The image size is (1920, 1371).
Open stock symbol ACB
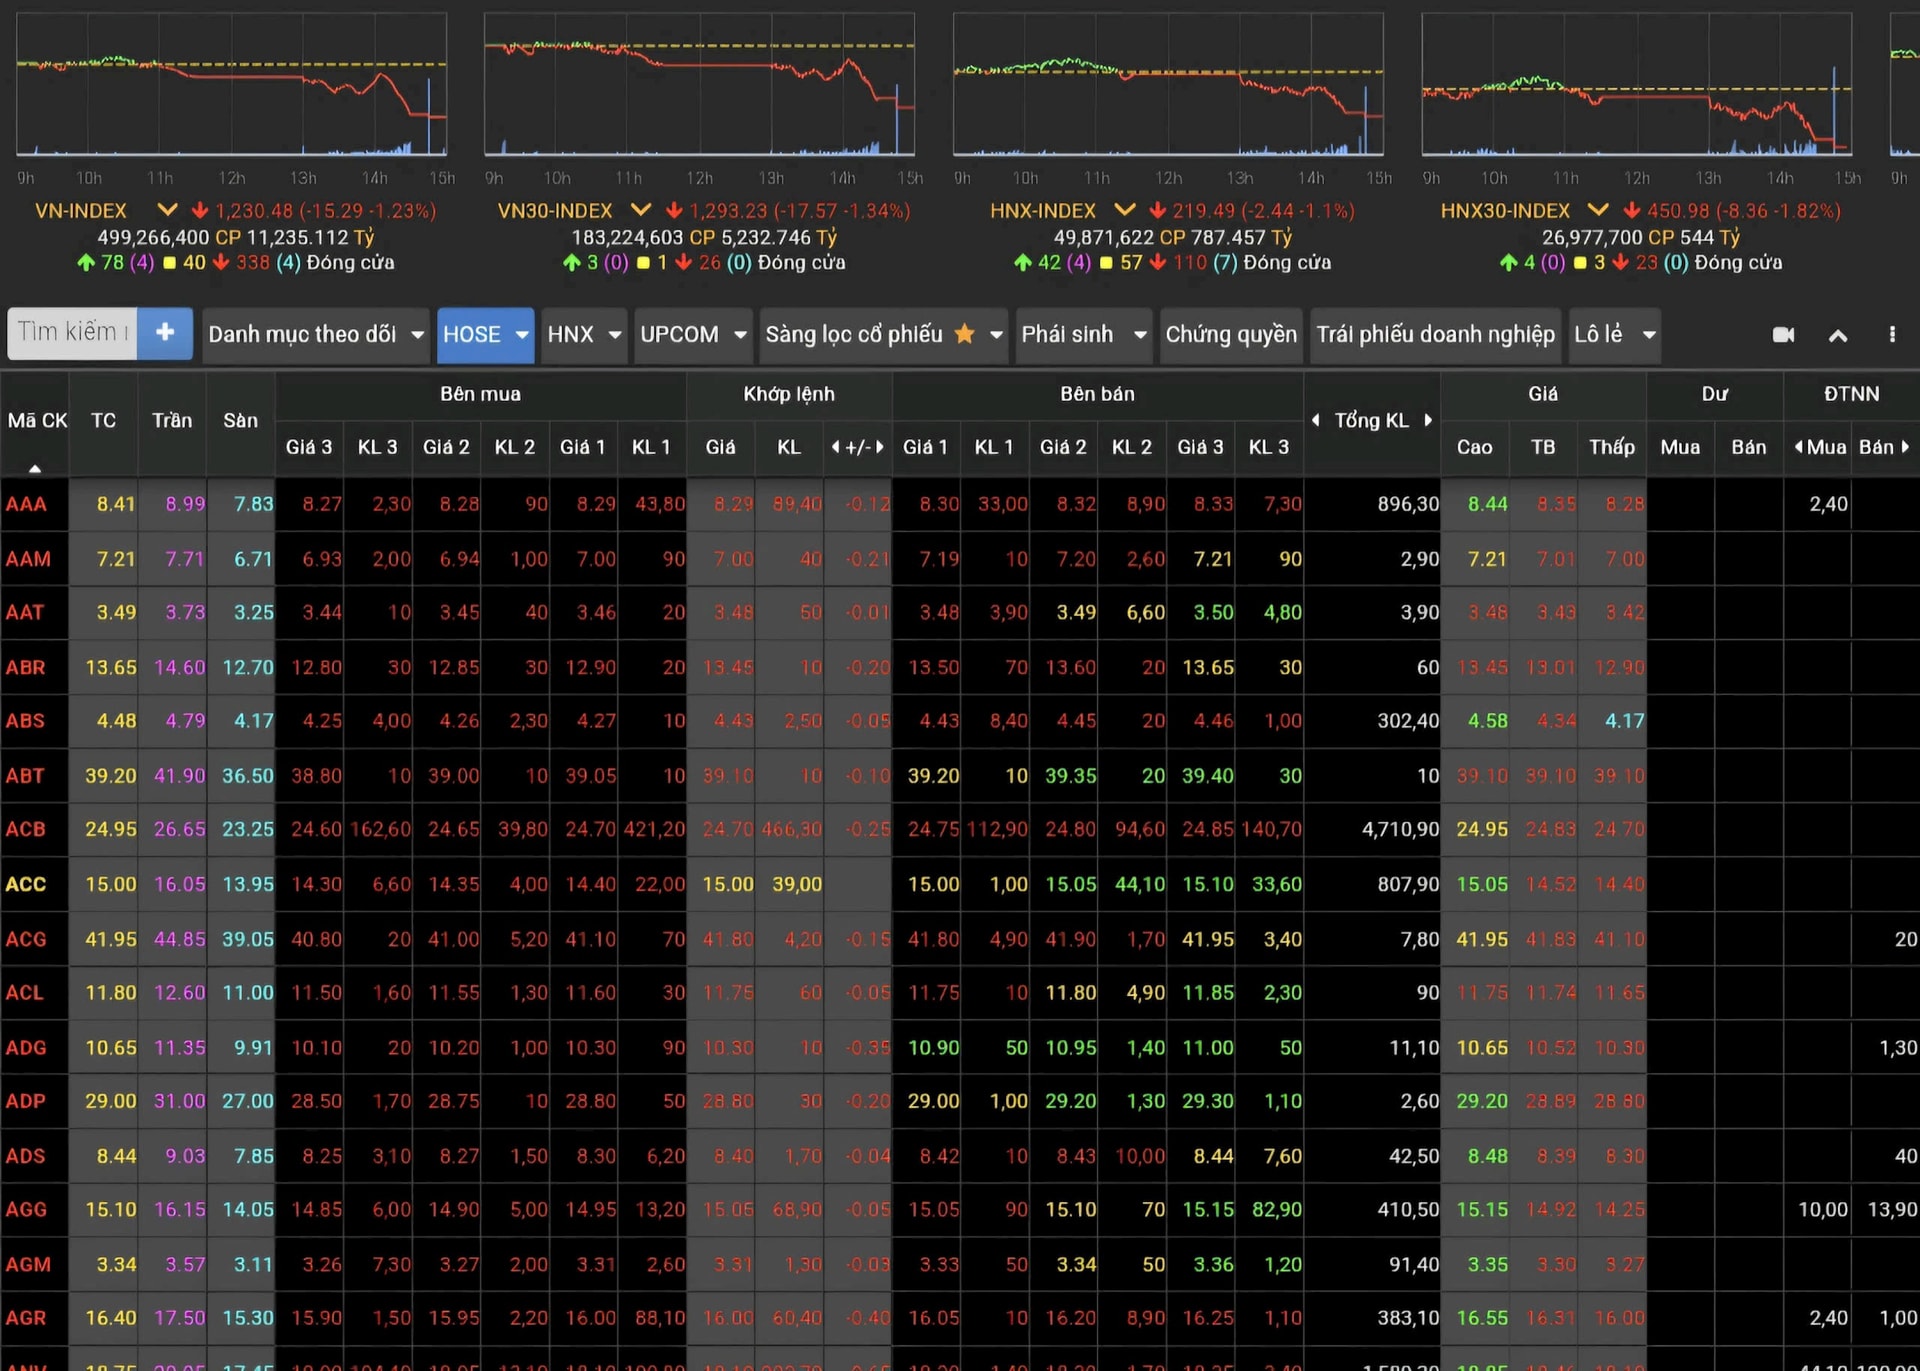click(x=26, y=829)
